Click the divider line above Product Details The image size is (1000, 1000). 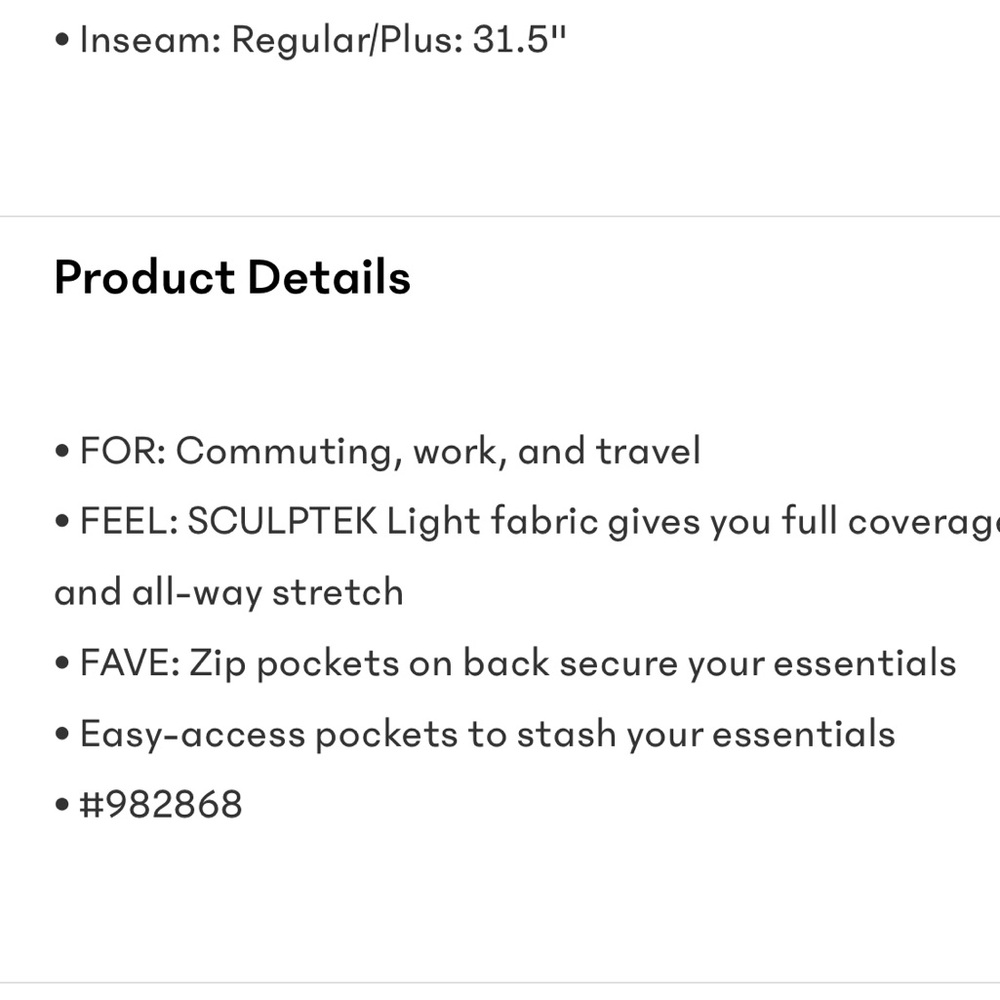500,216
